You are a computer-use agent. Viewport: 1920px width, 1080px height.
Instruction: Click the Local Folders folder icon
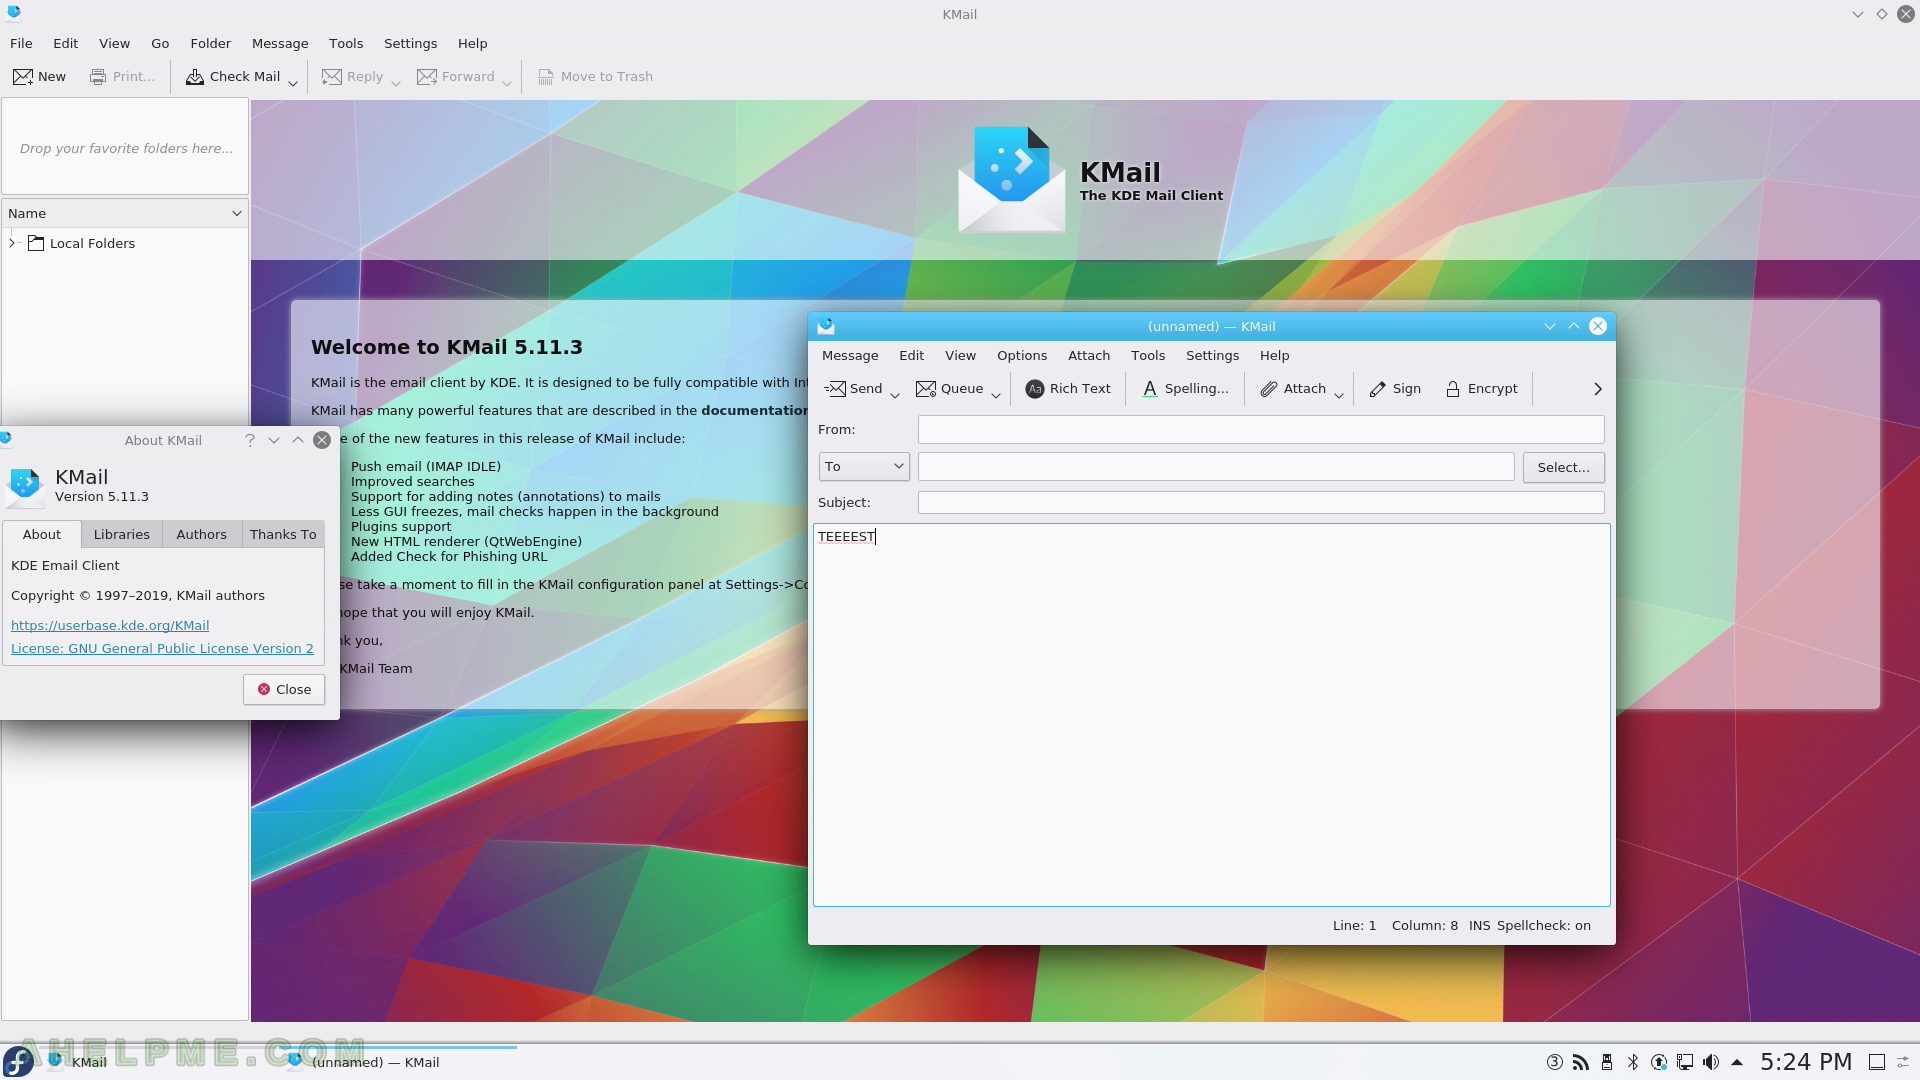click(x=36, y=243)
